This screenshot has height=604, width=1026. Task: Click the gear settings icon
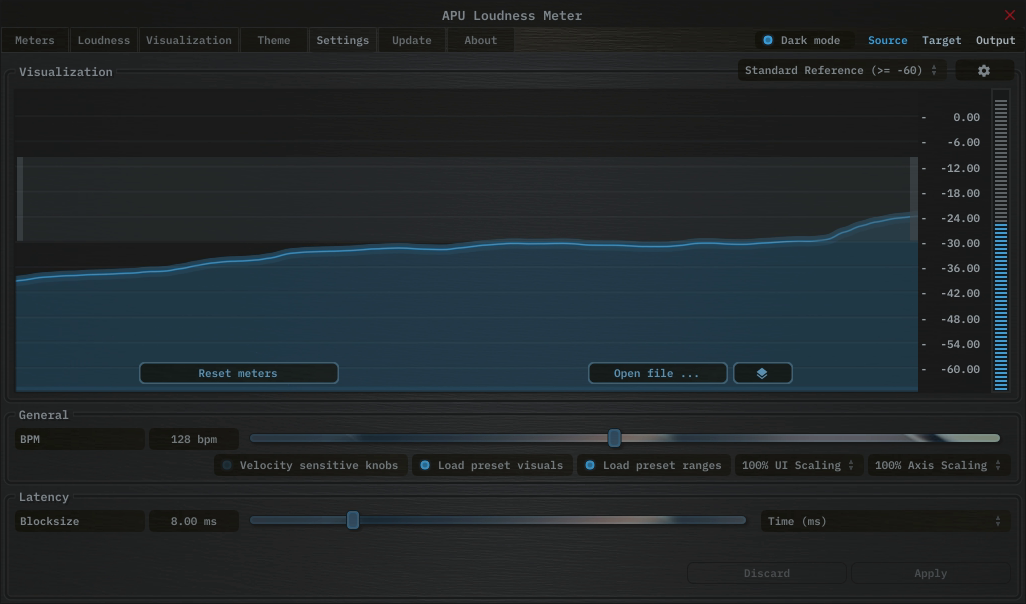coord(983,71)
